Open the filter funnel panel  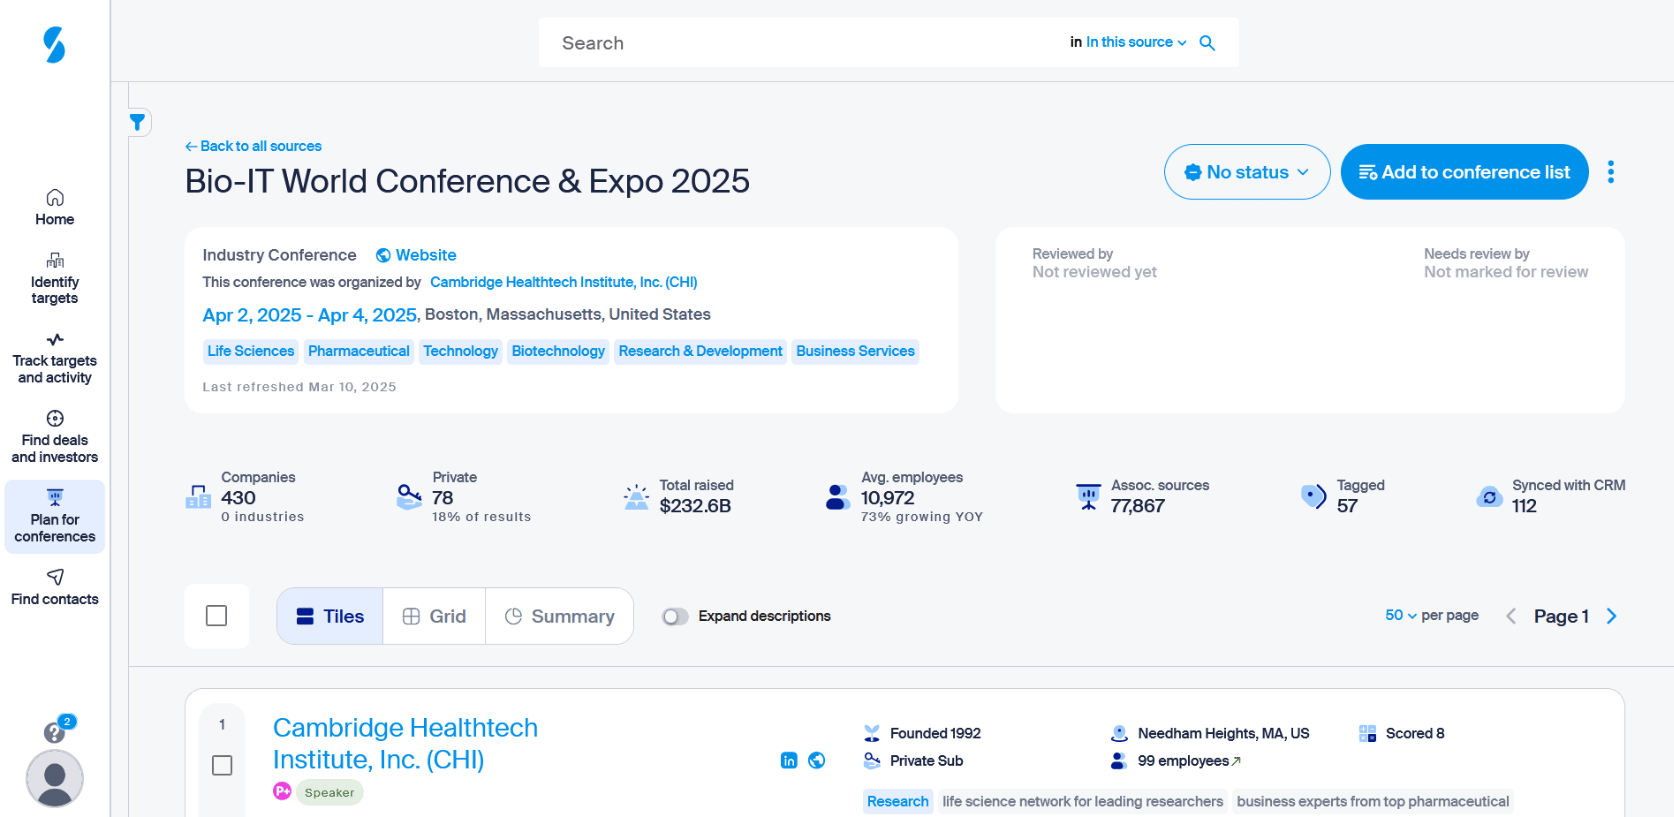point(138,122)
